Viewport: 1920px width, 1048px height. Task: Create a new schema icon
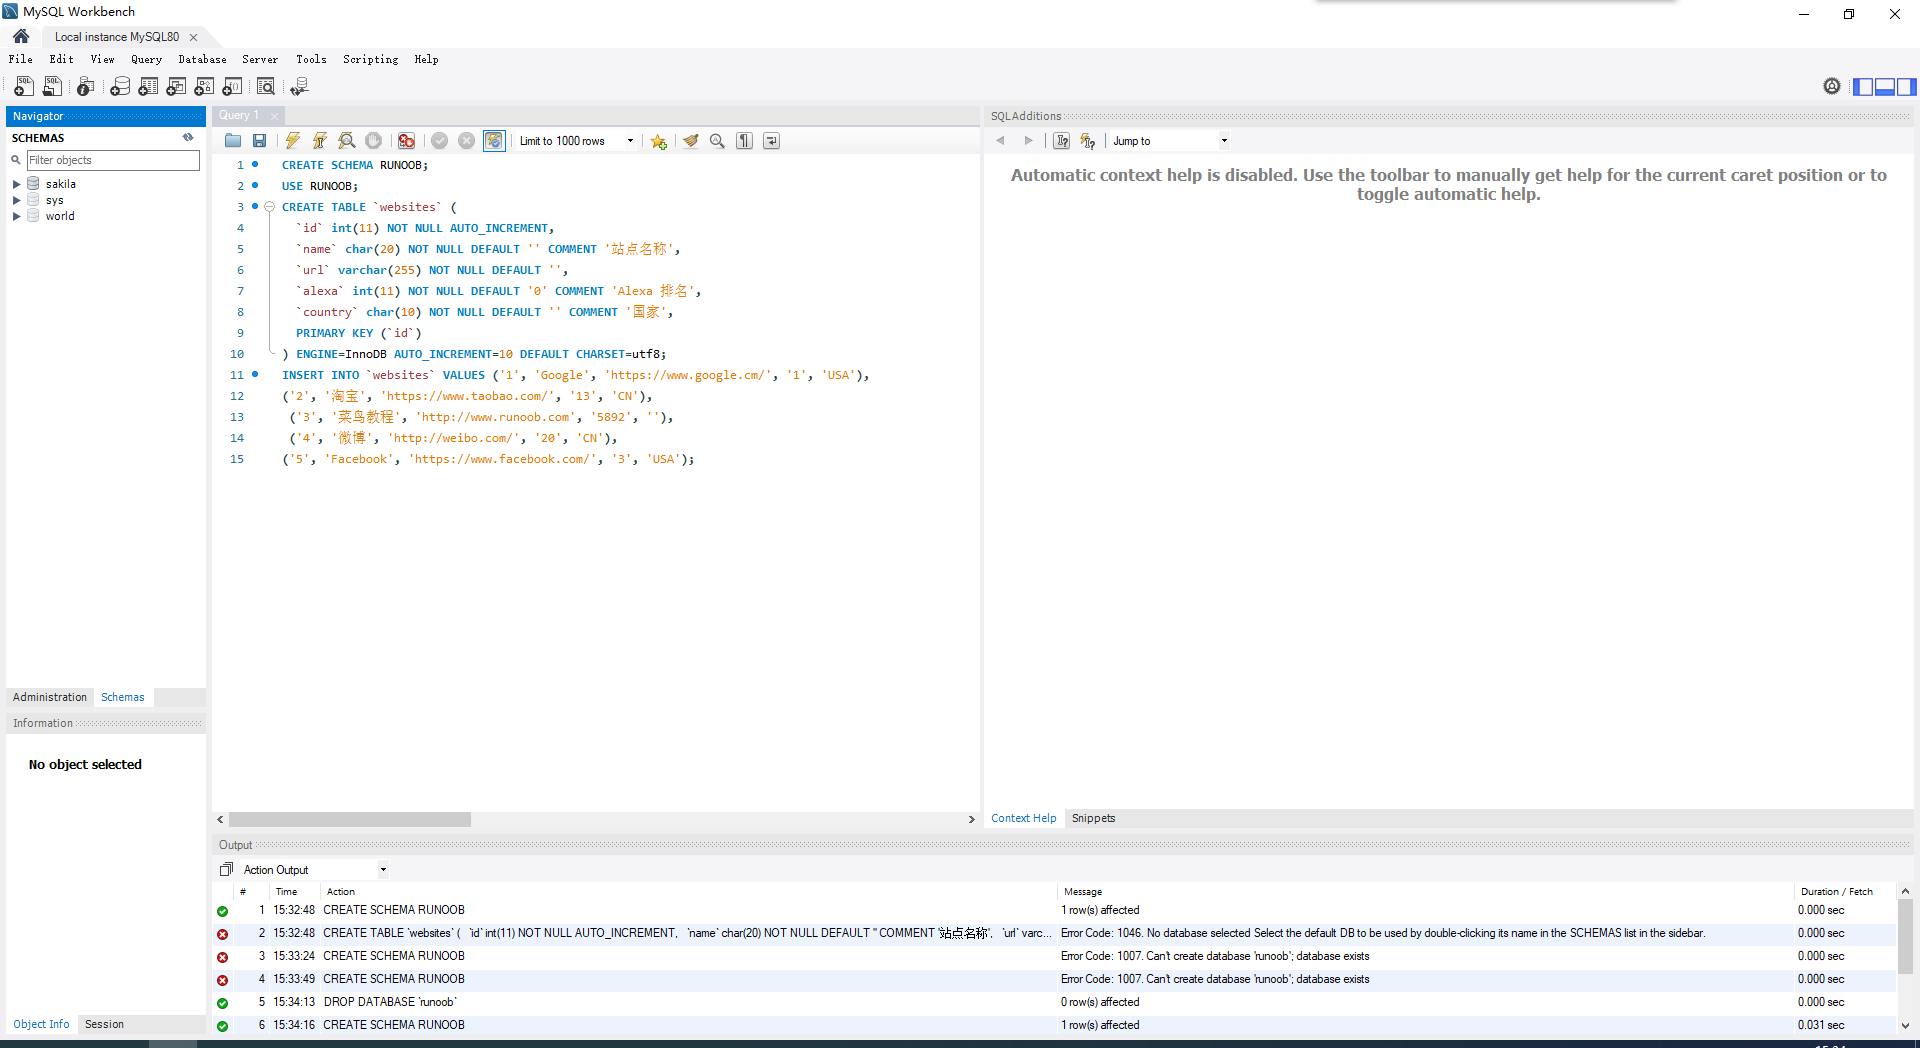[x=120, y=87]
